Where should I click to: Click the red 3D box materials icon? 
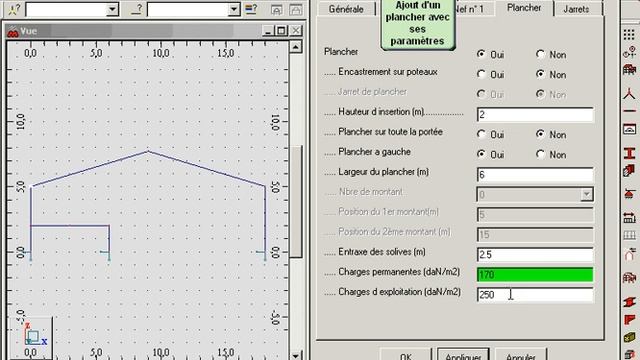[x=629, y=170]
